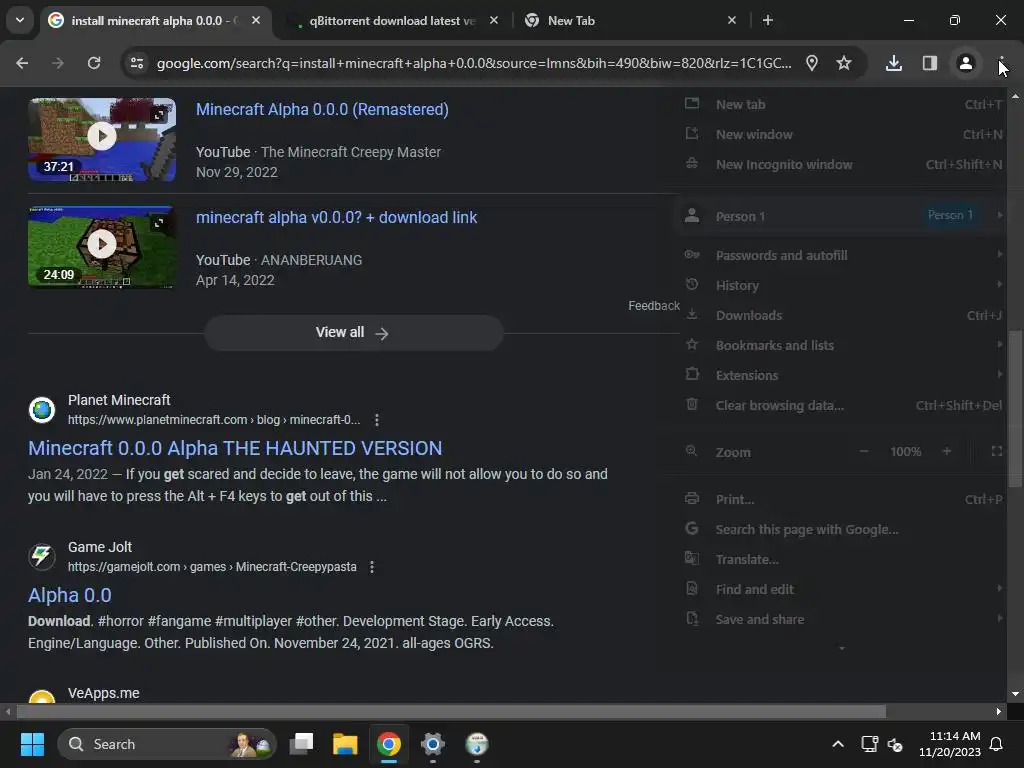
Task: Open Minecraft Alpha 0.0.0 (Remastered) link
Action: coord(322,109)
